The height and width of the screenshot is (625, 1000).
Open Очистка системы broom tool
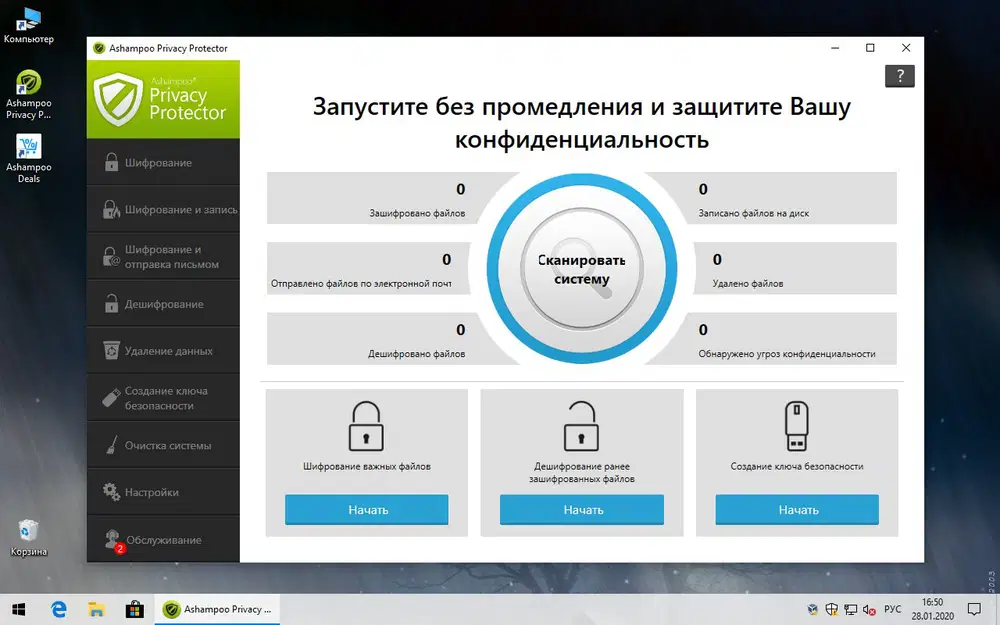(163, 443)
